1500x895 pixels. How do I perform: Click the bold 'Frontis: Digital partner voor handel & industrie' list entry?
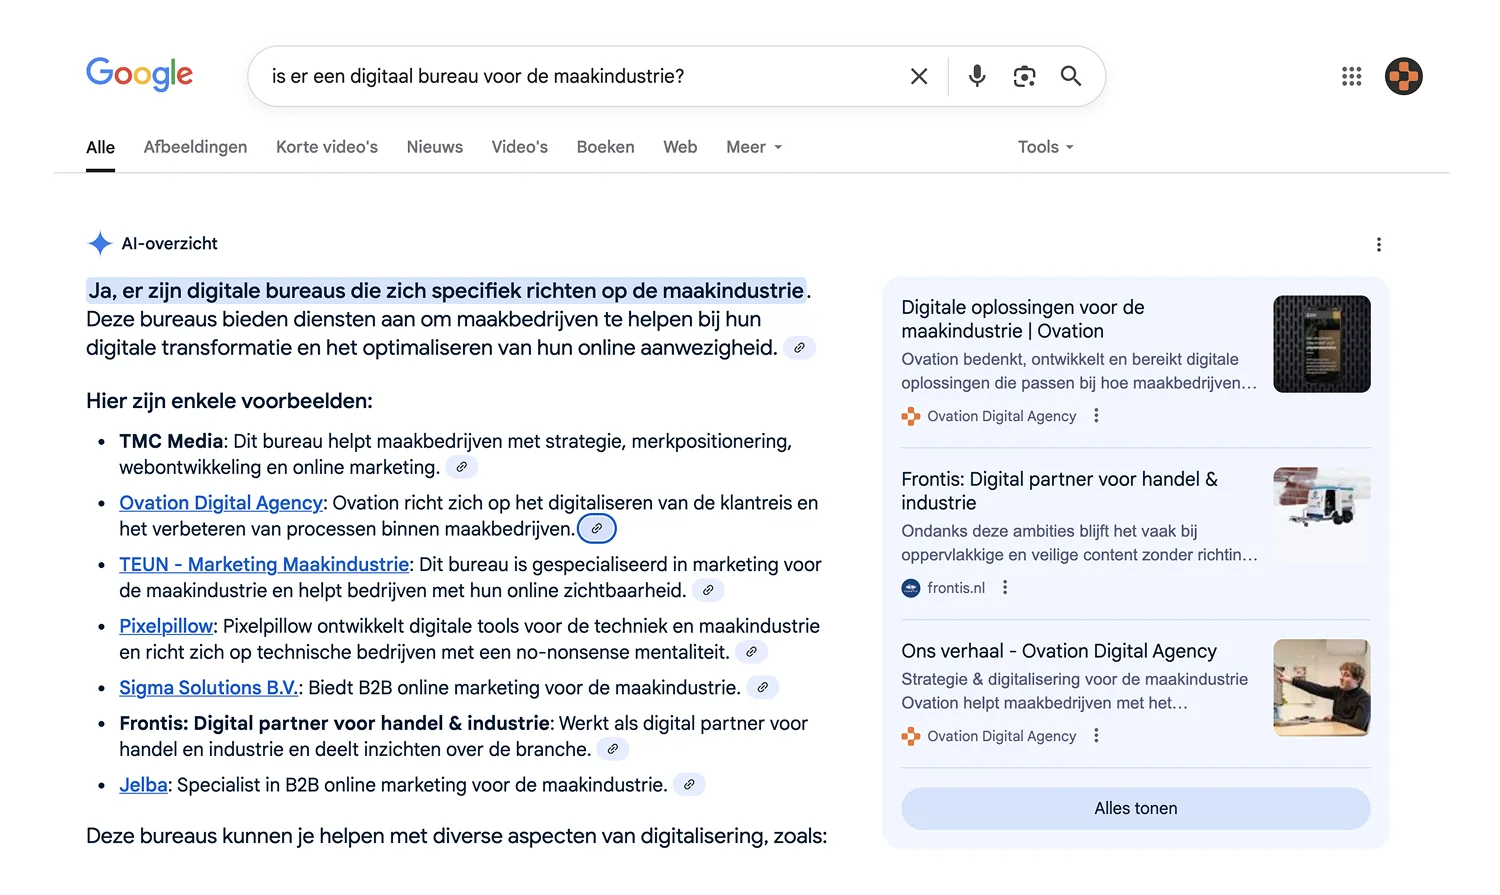335,723
